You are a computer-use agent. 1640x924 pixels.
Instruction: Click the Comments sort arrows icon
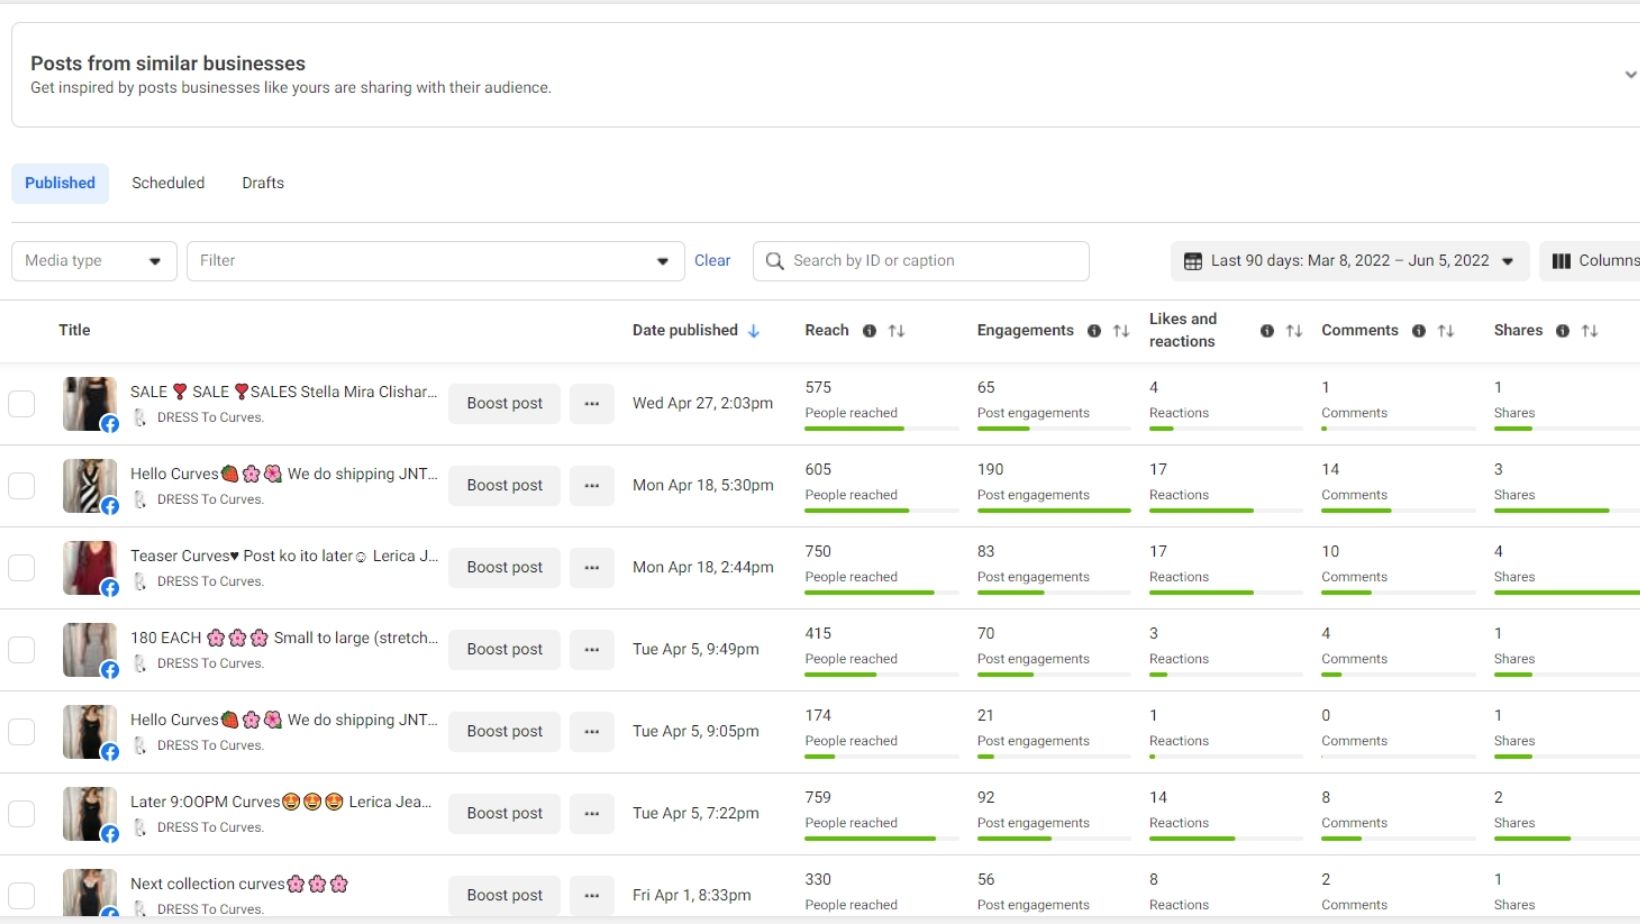pyautogui.click(x=1446, y=331)
